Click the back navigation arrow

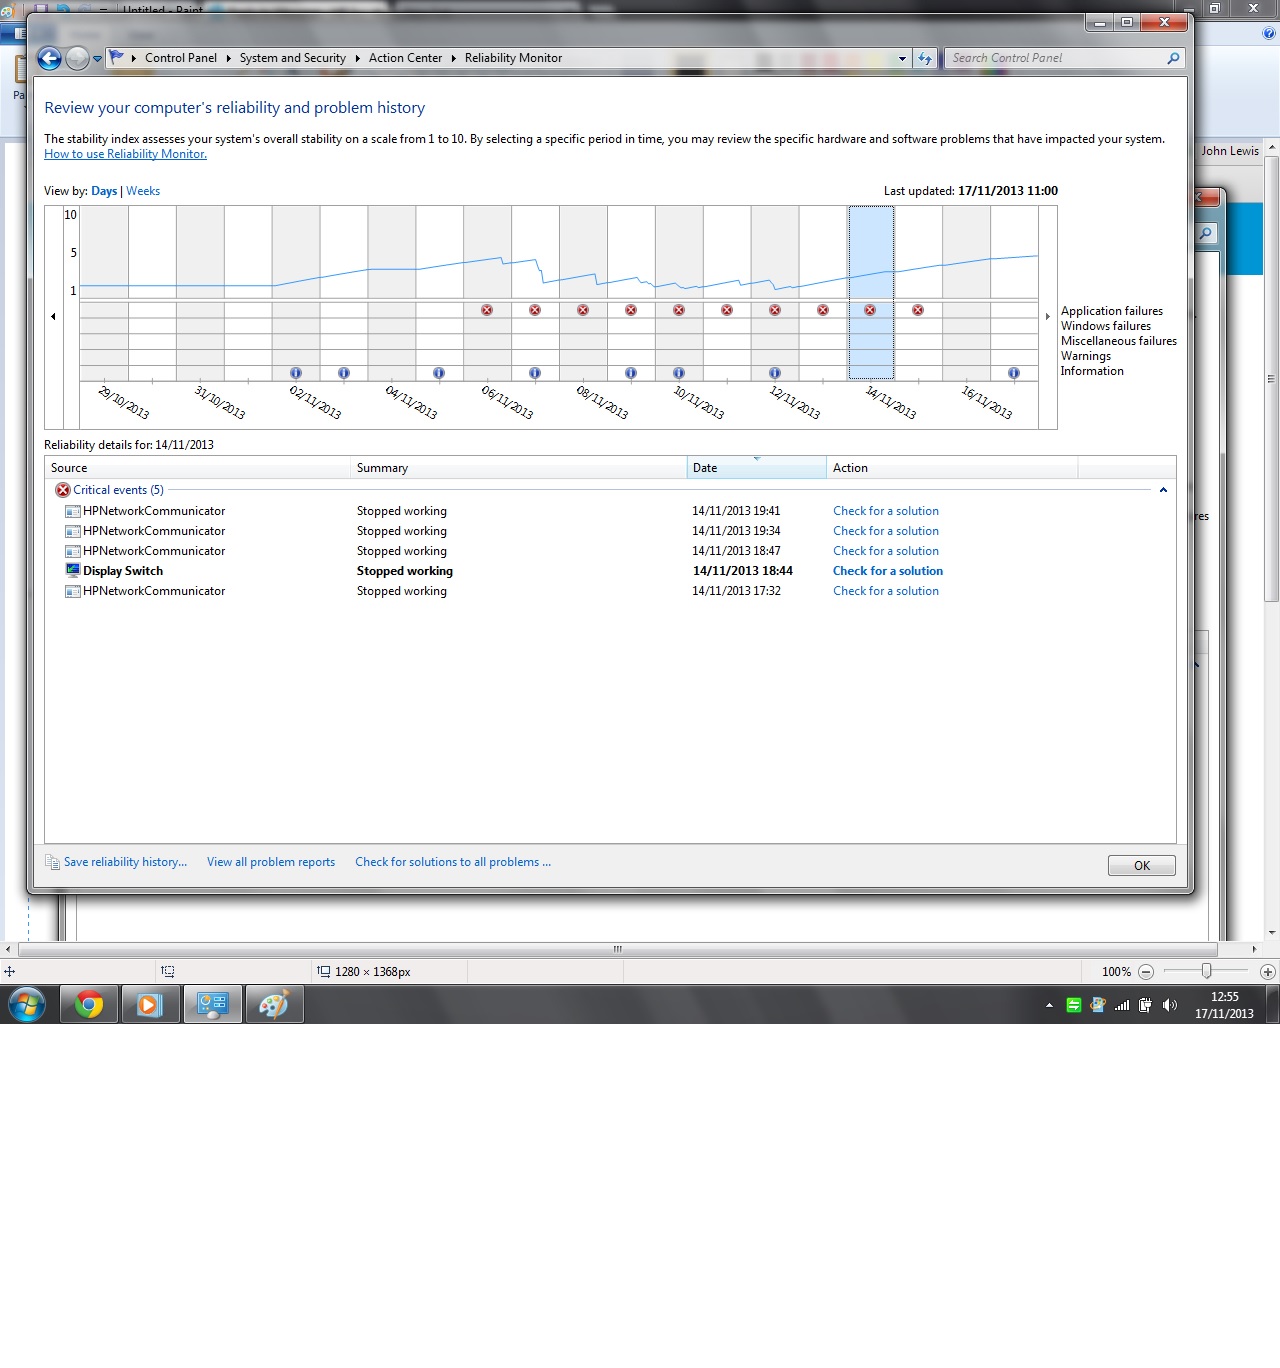(x=48, y=58)
